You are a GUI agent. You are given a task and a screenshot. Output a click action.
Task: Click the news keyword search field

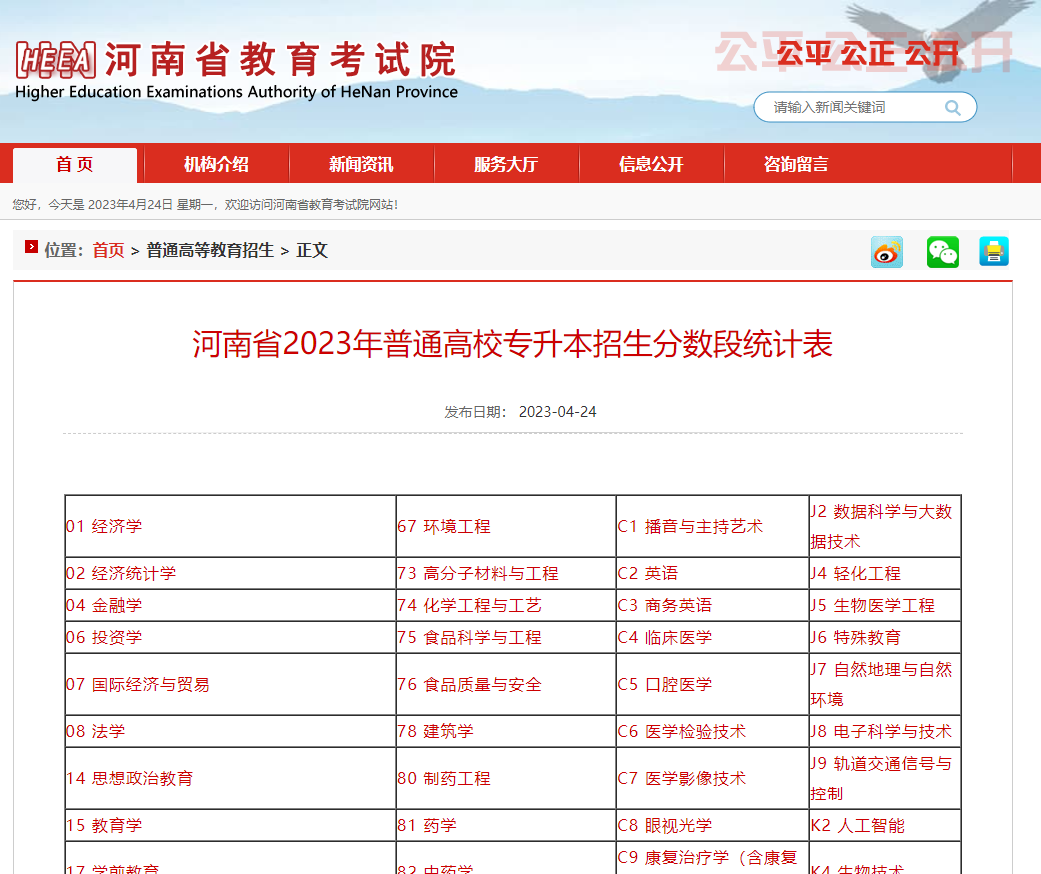pyautogui.click(x=850, y=108)
